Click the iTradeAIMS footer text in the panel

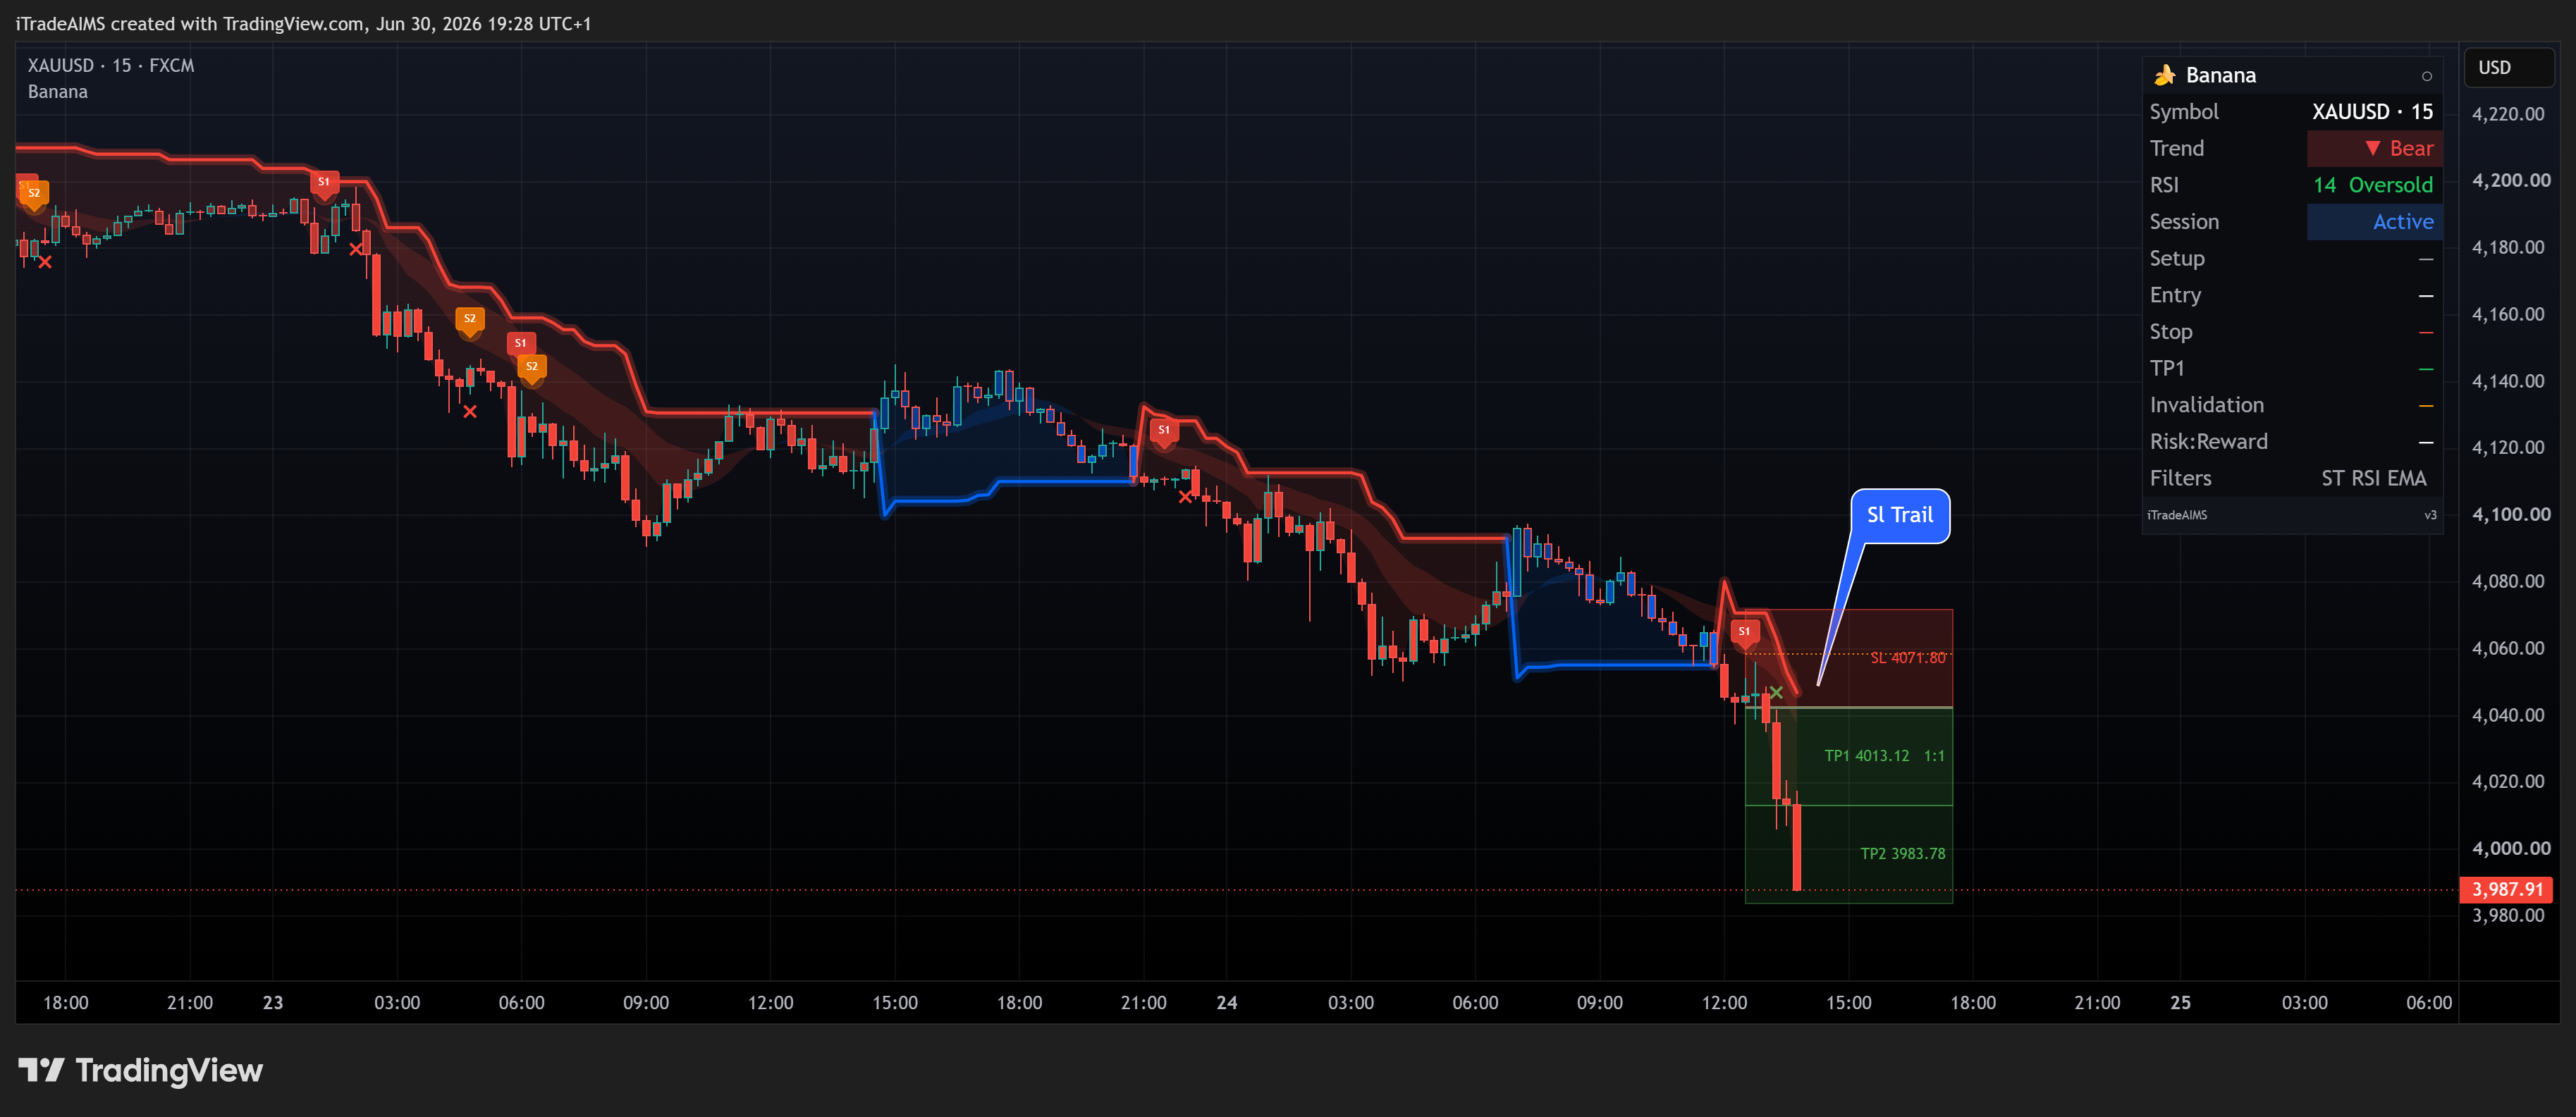(2177, 515)
